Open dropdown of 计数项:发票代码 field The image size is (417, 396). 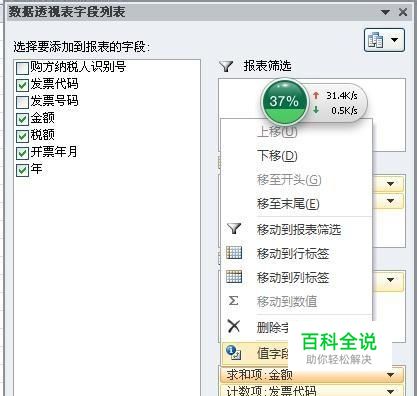[x=390, y=391]
